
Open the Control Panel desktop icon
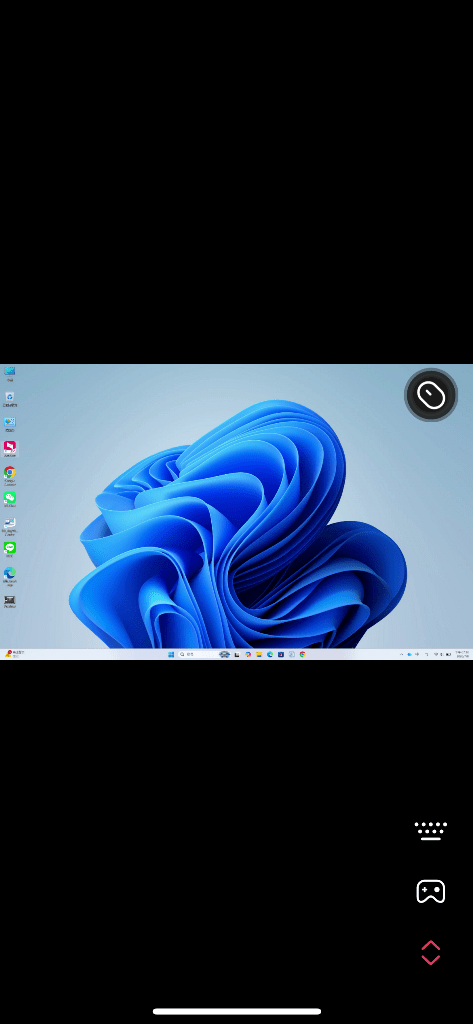coord(10,424)
